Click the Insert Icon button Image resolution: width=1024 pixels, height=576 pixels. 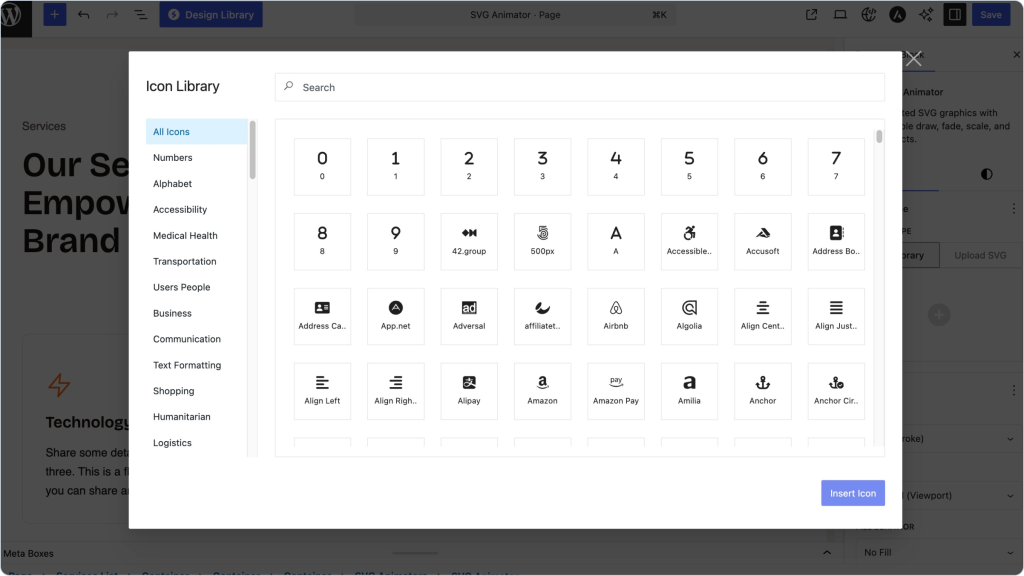coord(853,493)
